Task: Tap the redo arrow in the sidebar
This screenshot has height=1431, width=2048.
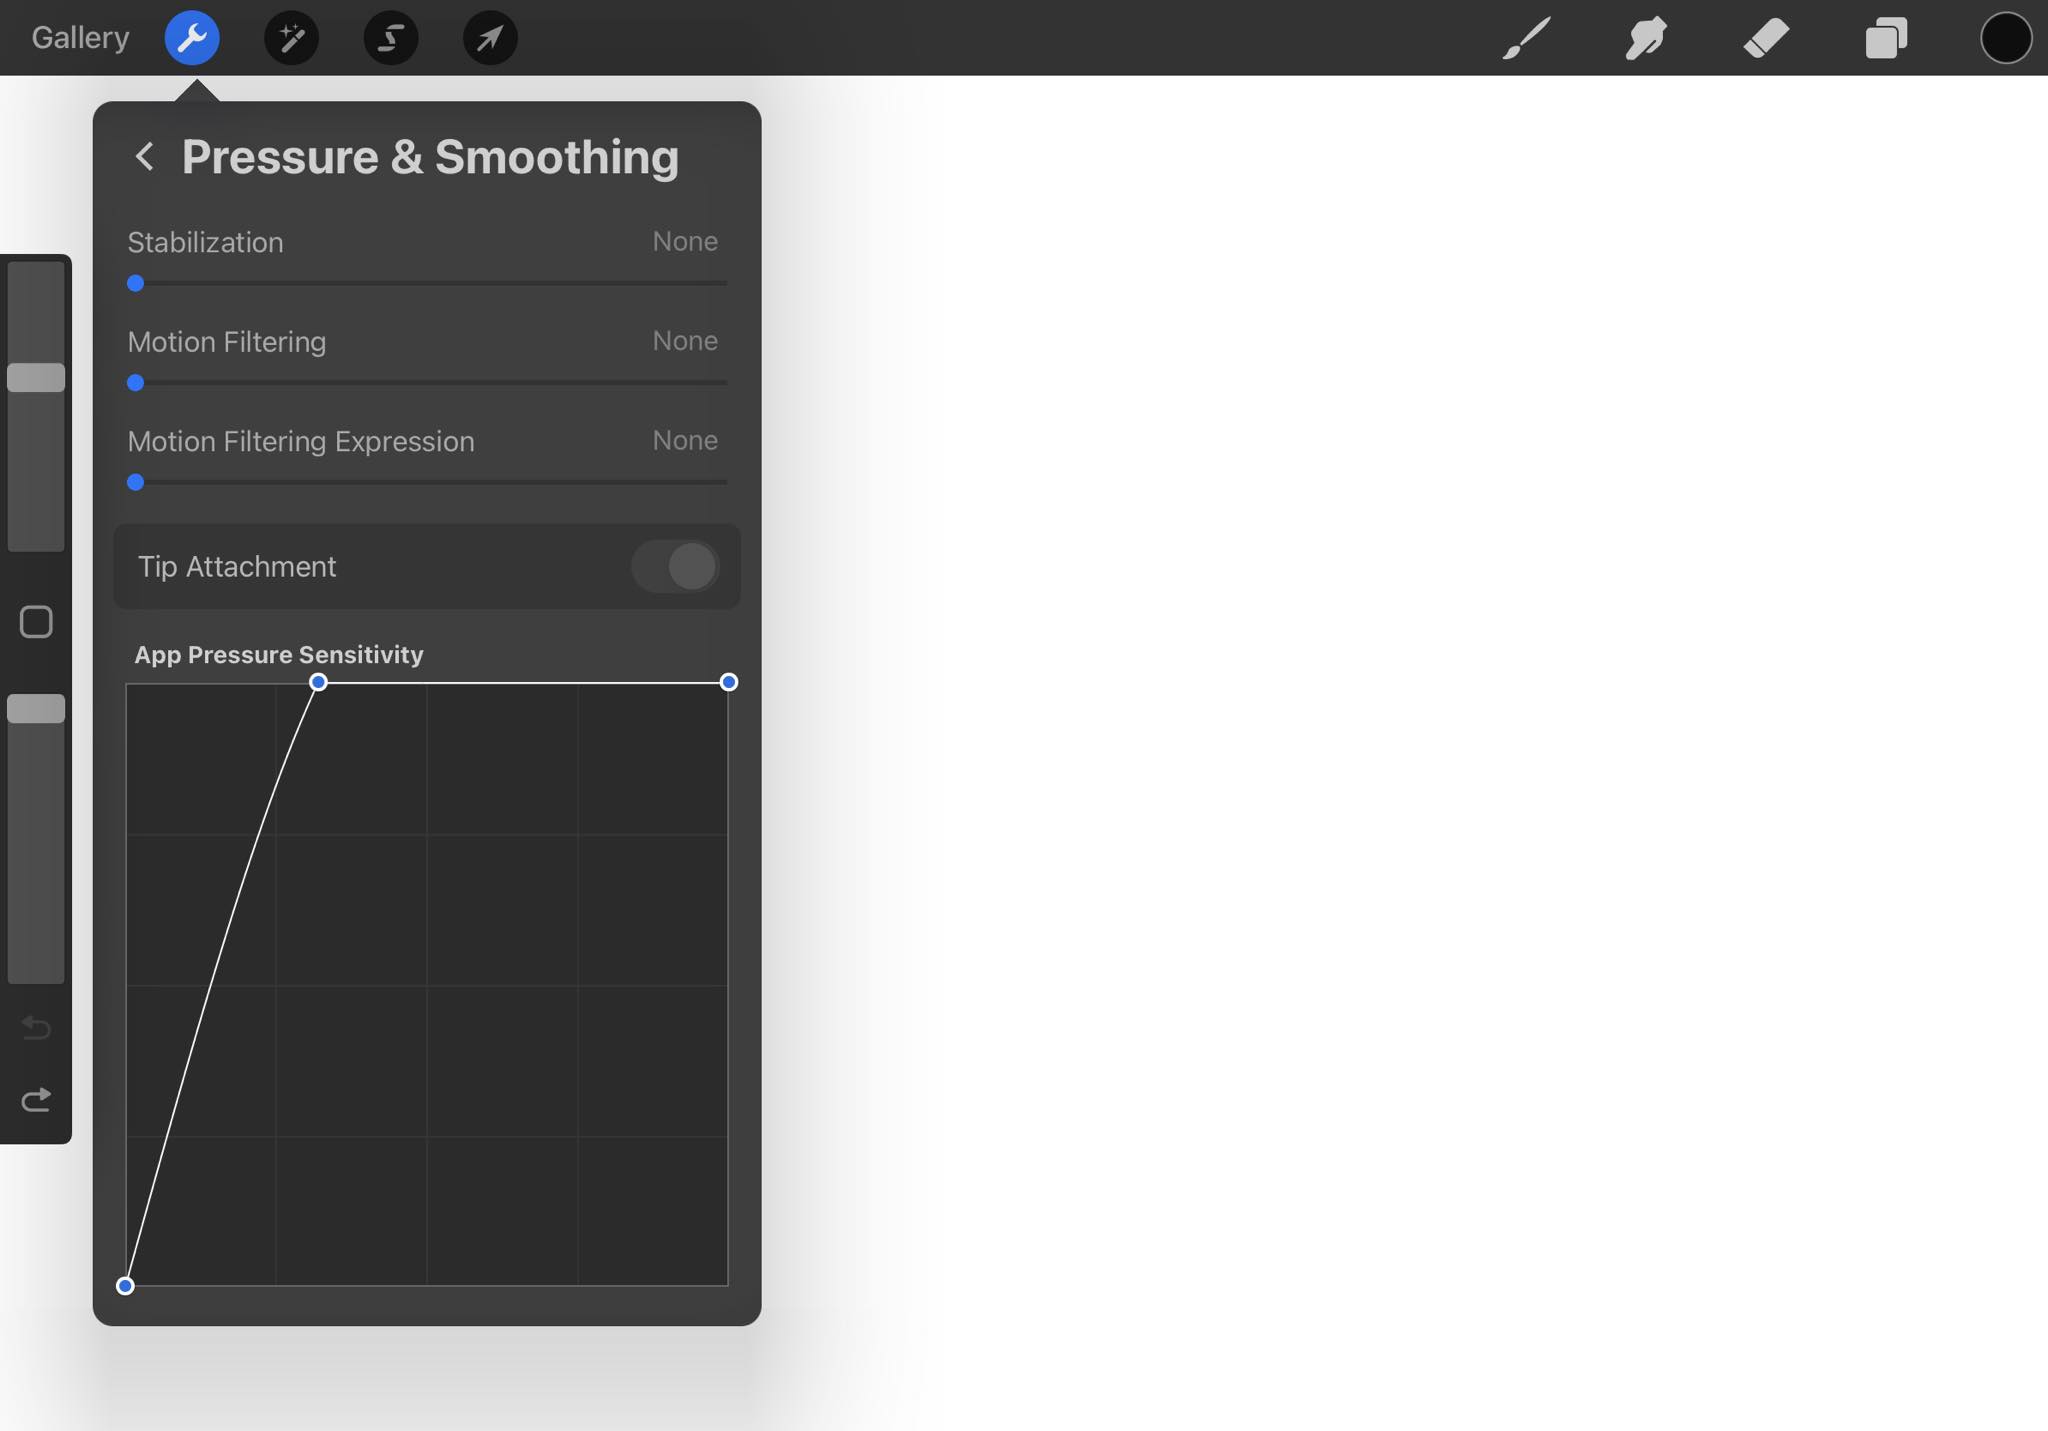Action: [36, 1100]
